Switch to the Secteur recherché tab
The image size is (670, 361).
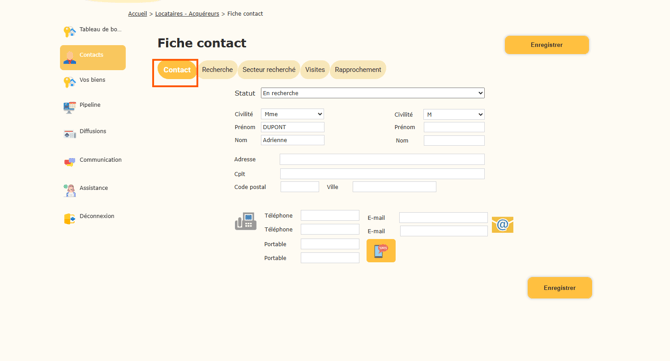(269, 70)
